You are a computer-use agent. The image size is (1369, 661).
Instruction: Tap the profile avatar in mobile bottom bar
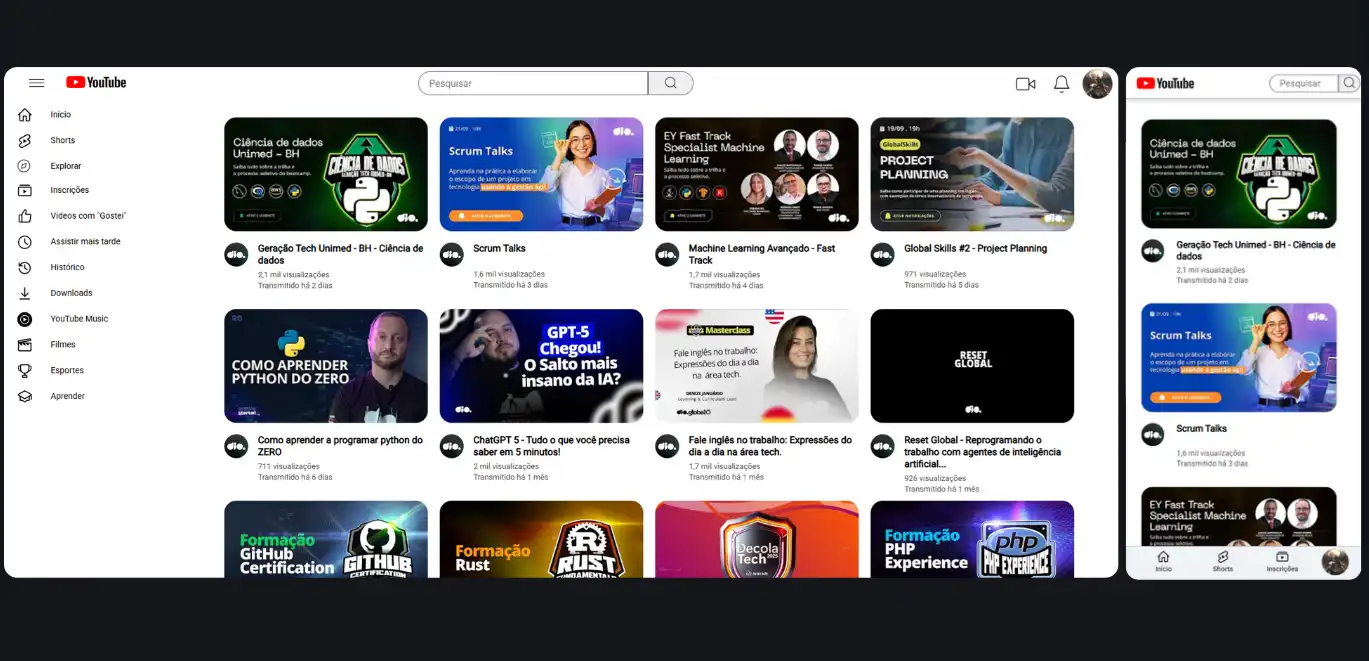coord(1335,562)
